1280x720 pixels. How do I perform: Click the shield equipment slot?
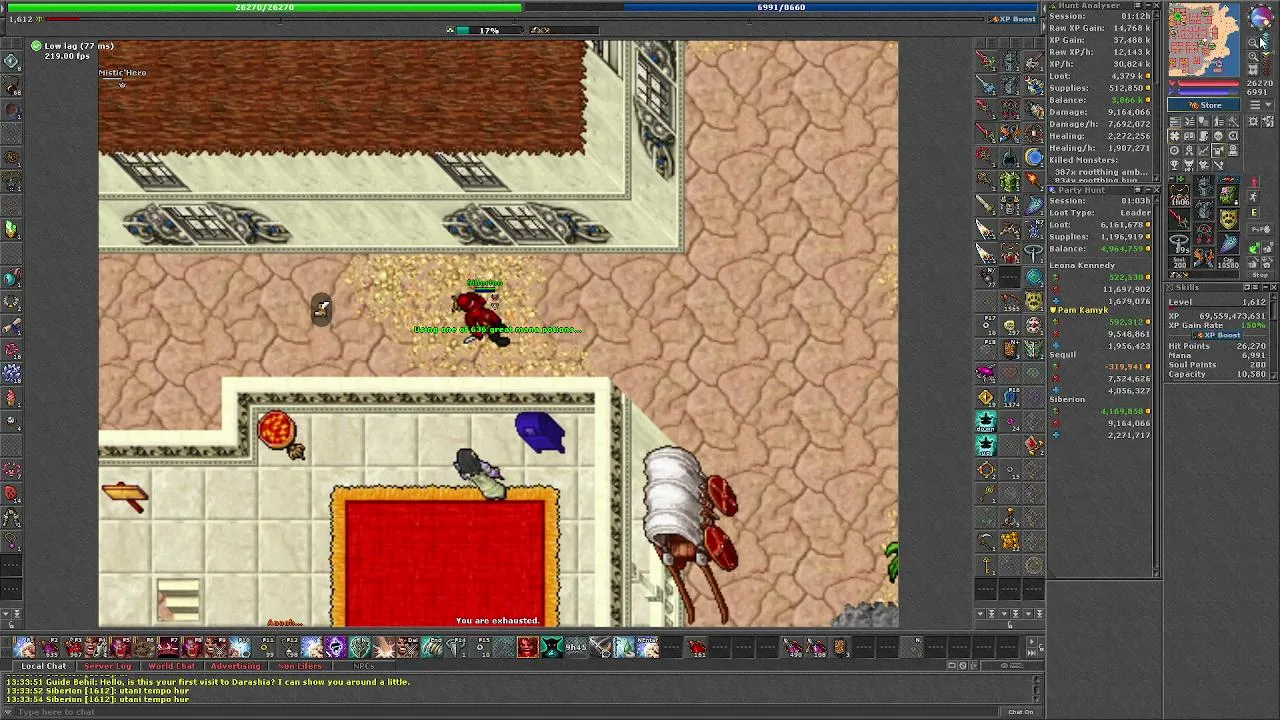[x=1228, y=217]
